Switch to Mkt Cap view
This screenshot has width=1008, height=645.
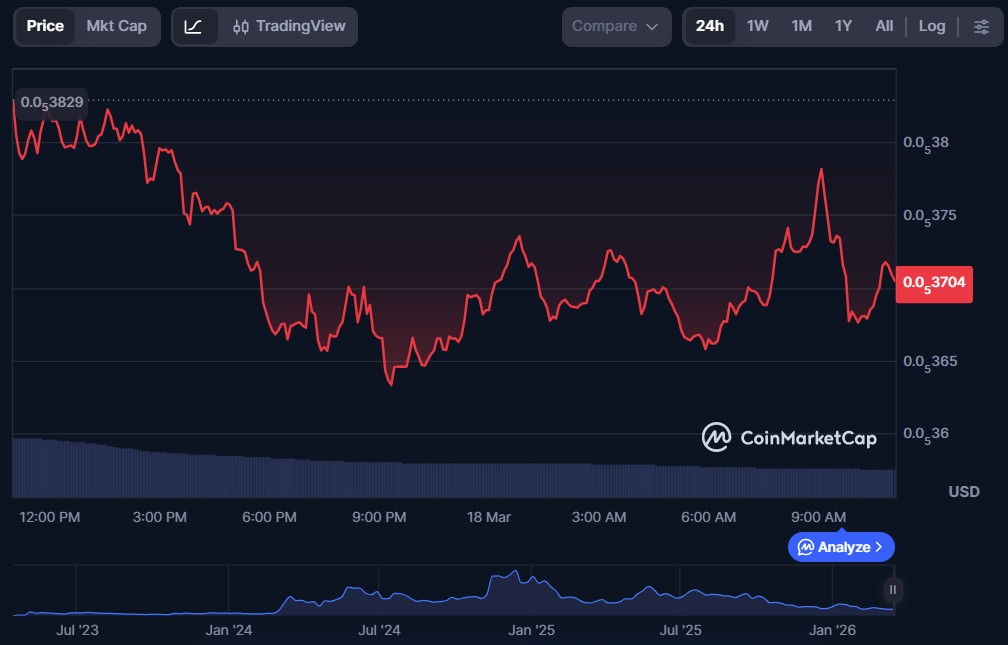point(116,26)
